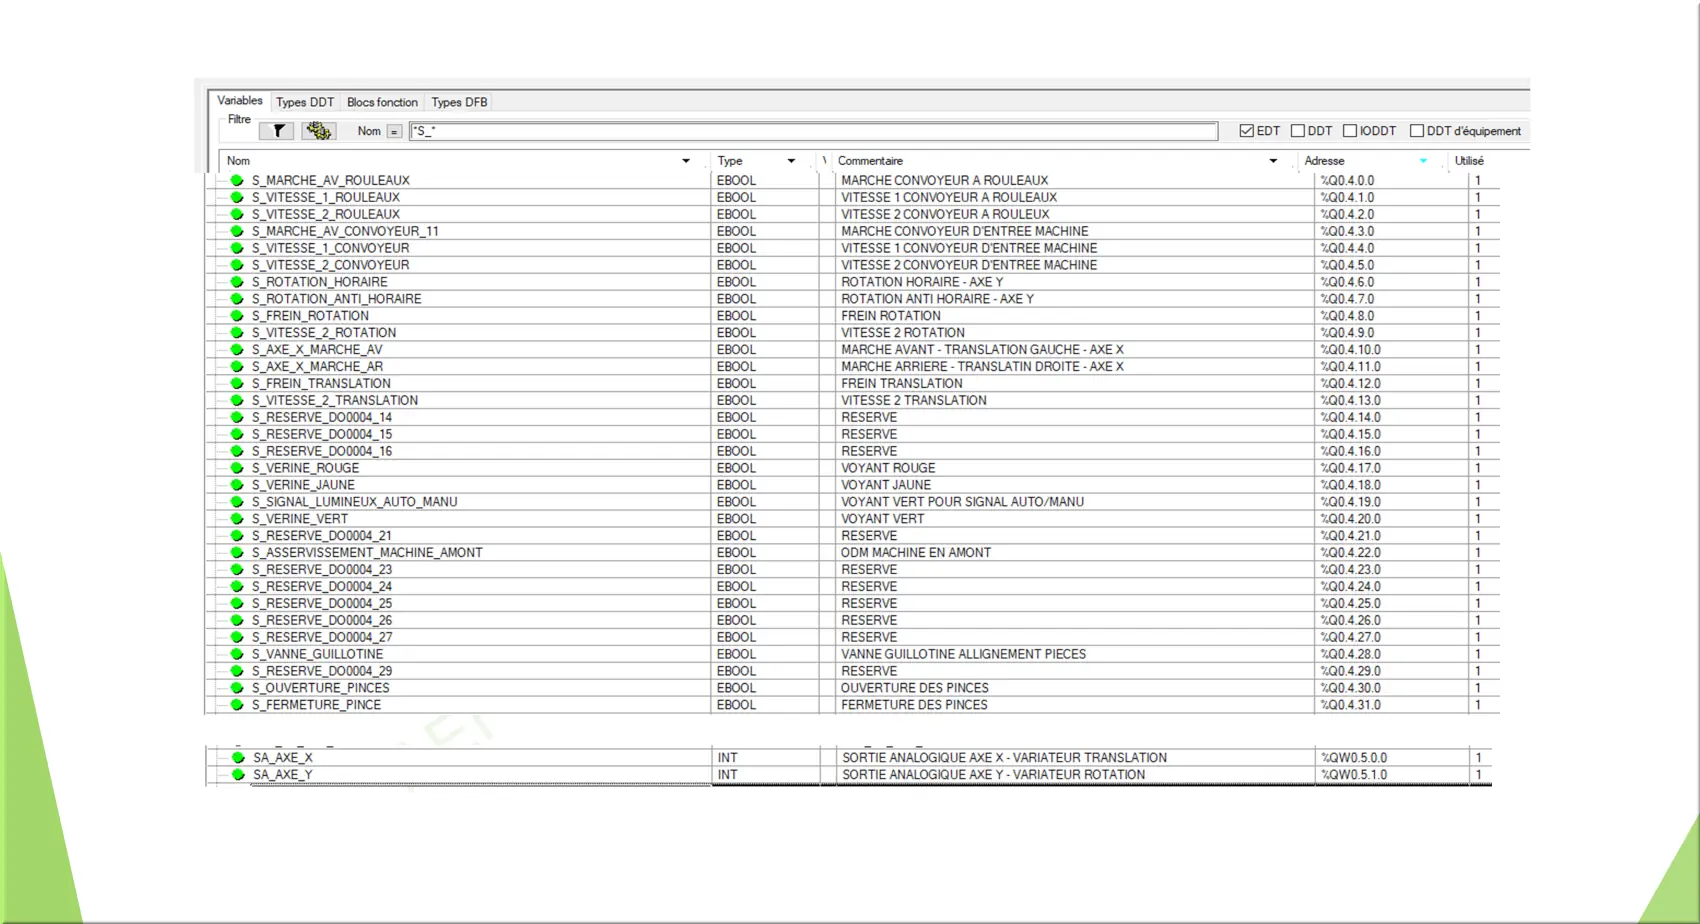Click green icon of SA_AXE_X
Screen dimensions: 1700x924
(x=238, y=758)
